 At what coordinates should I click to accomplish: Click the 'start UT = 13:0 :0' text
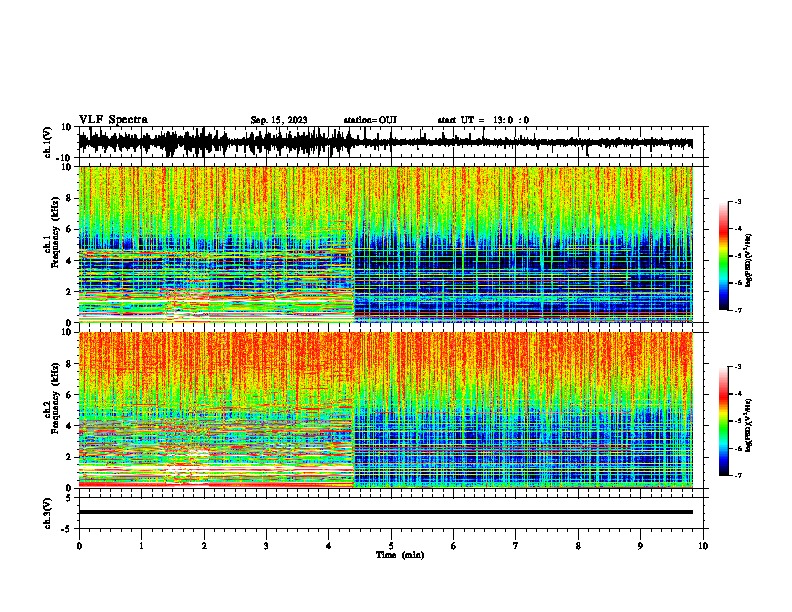pos(483,120)
